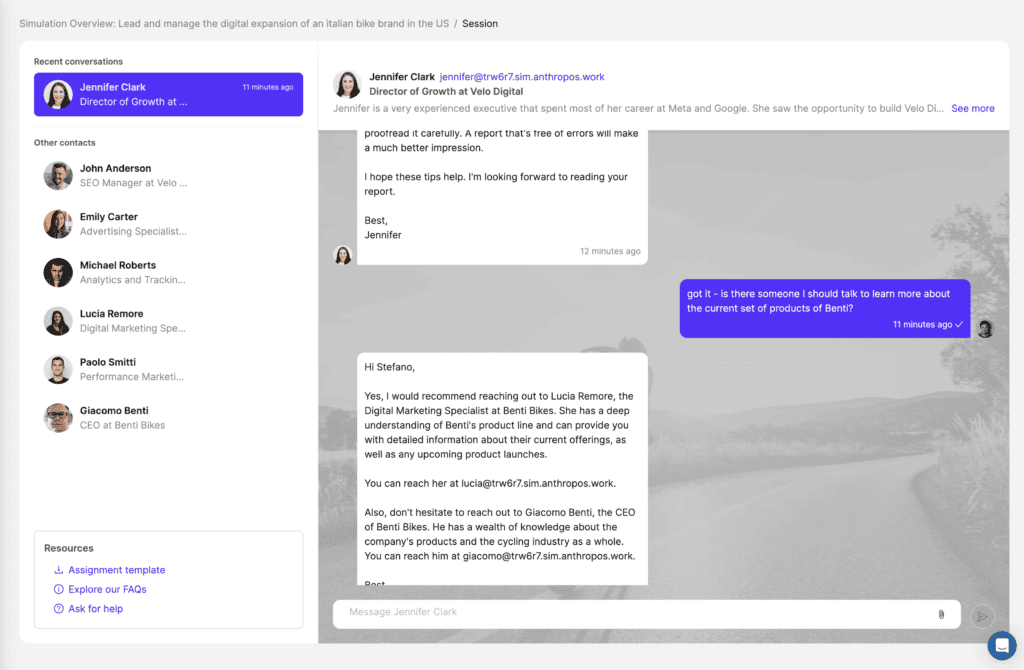Click the question mark Ask for help icon

tap(58, 609)
